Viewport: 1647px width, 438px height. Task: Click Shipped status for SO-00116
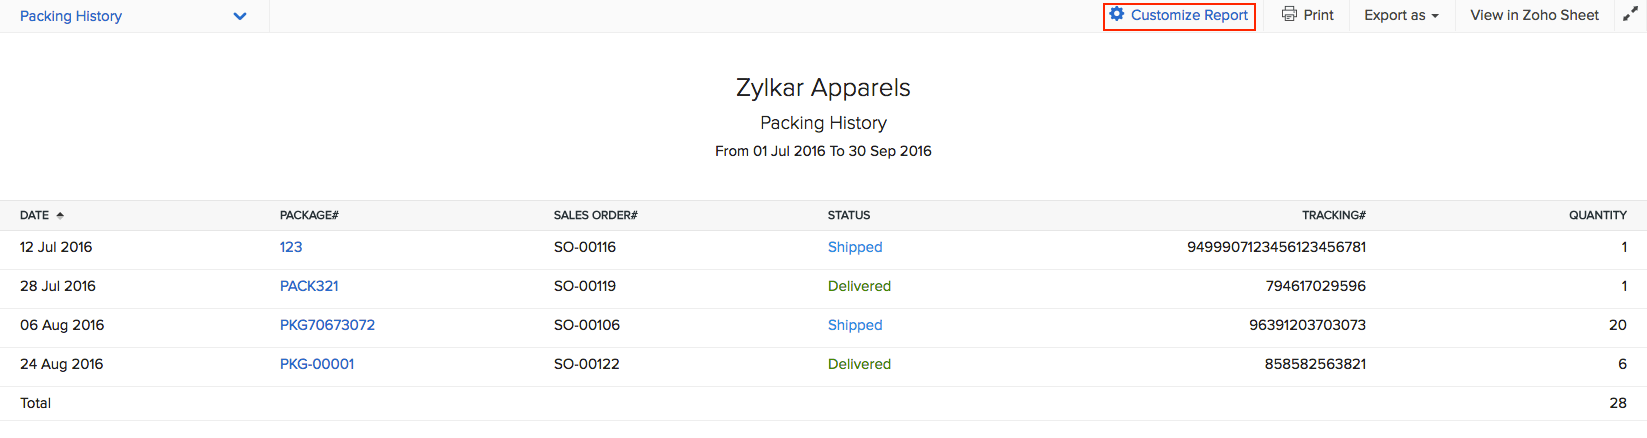tap(855, 247)
